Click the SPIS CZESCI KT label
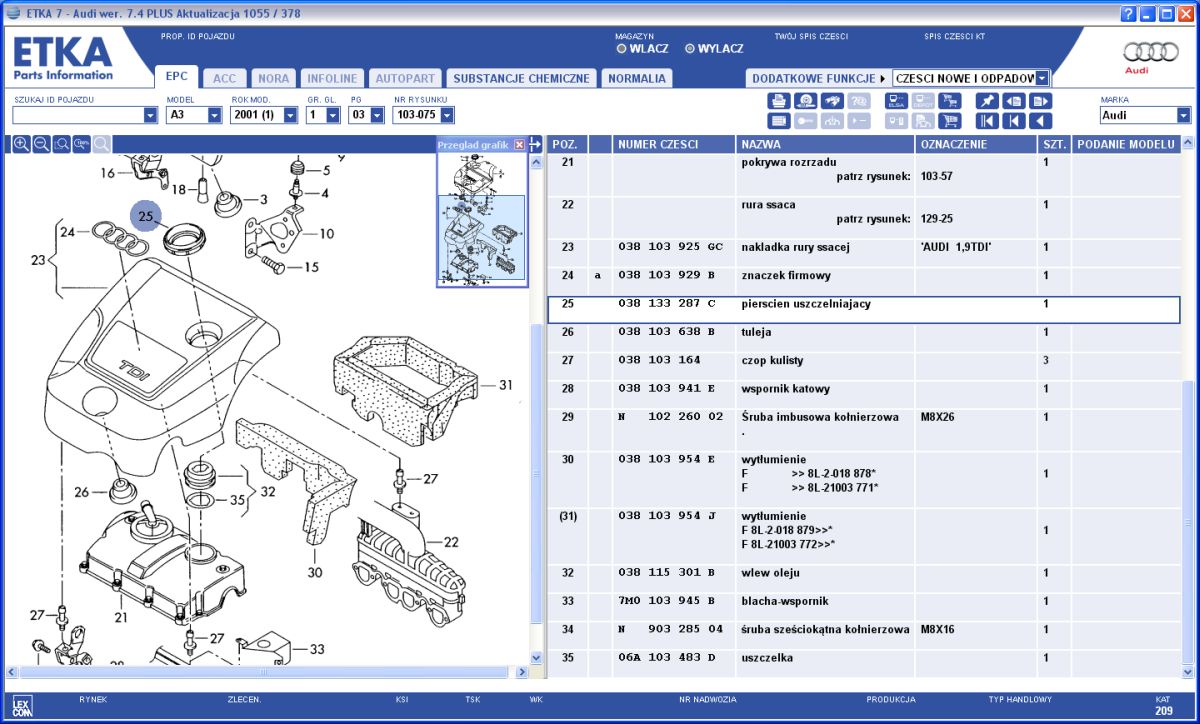1200x724 pixels. point(955,37)
